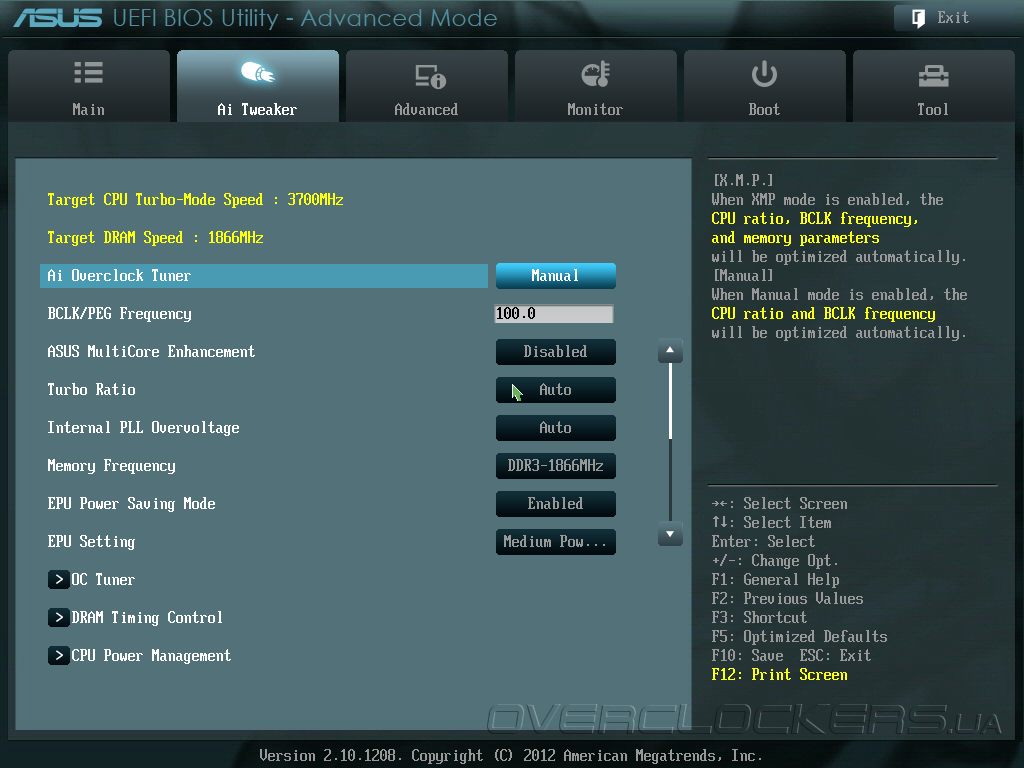Open the Tool tab

933,86
